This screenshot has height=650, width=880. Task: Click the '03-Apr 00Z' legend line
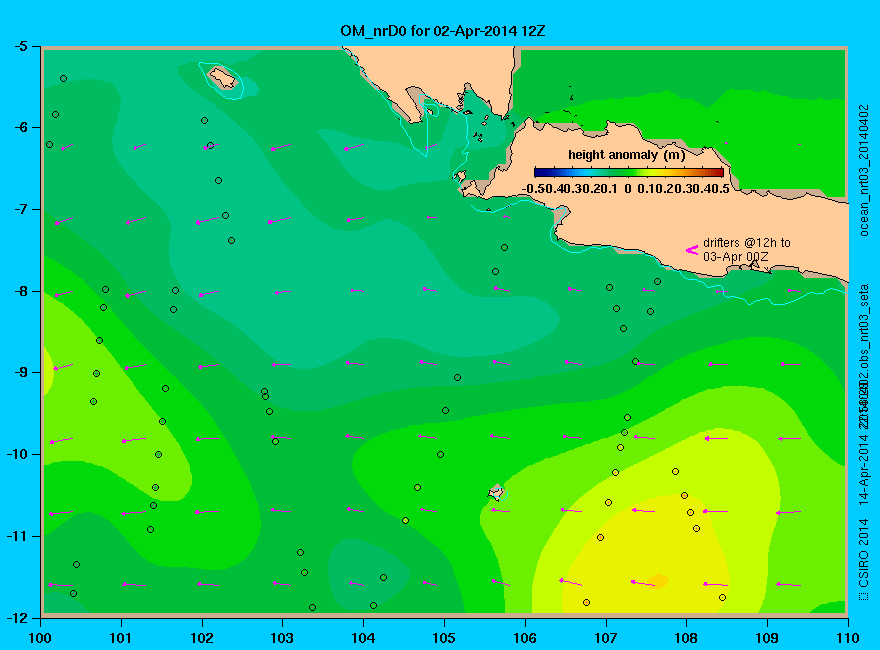point(736,257)
